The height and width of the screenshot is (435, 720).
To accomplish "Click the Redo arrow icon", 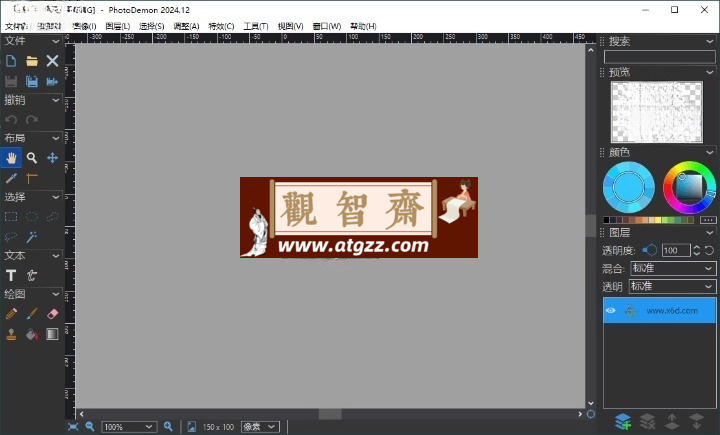I will (x=32, y=120).
